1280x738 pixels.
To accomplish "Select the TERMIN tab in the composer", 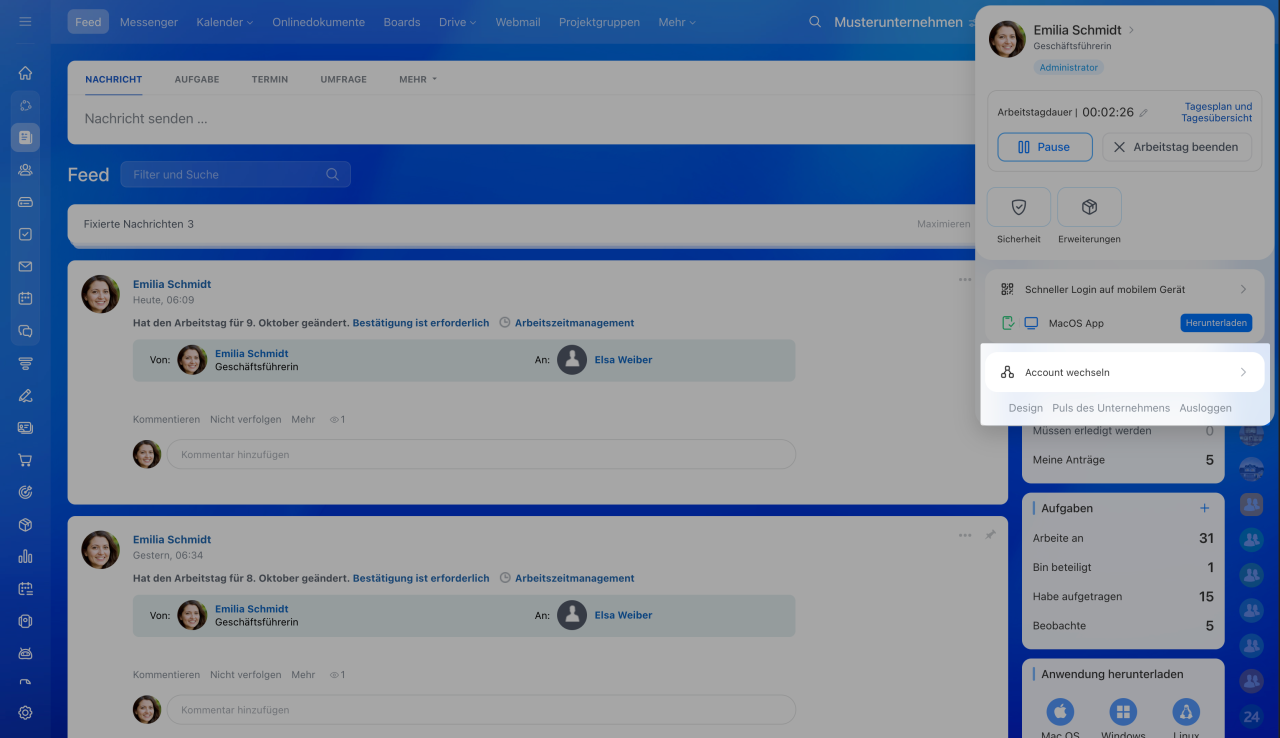I will (x=270, y=79).
